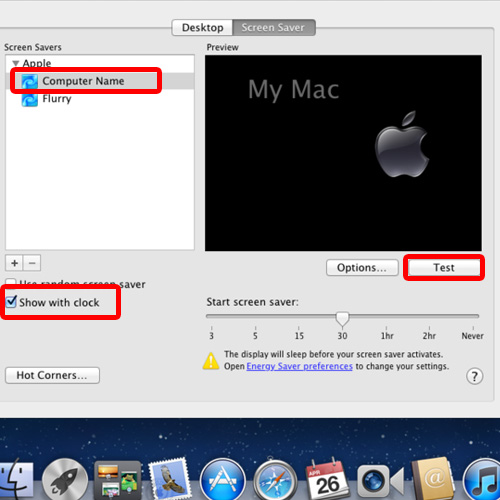The height and width of the screenshot is (500, 500).
Task: Open FaceTime camera icon in Dock
Action: 380,481
